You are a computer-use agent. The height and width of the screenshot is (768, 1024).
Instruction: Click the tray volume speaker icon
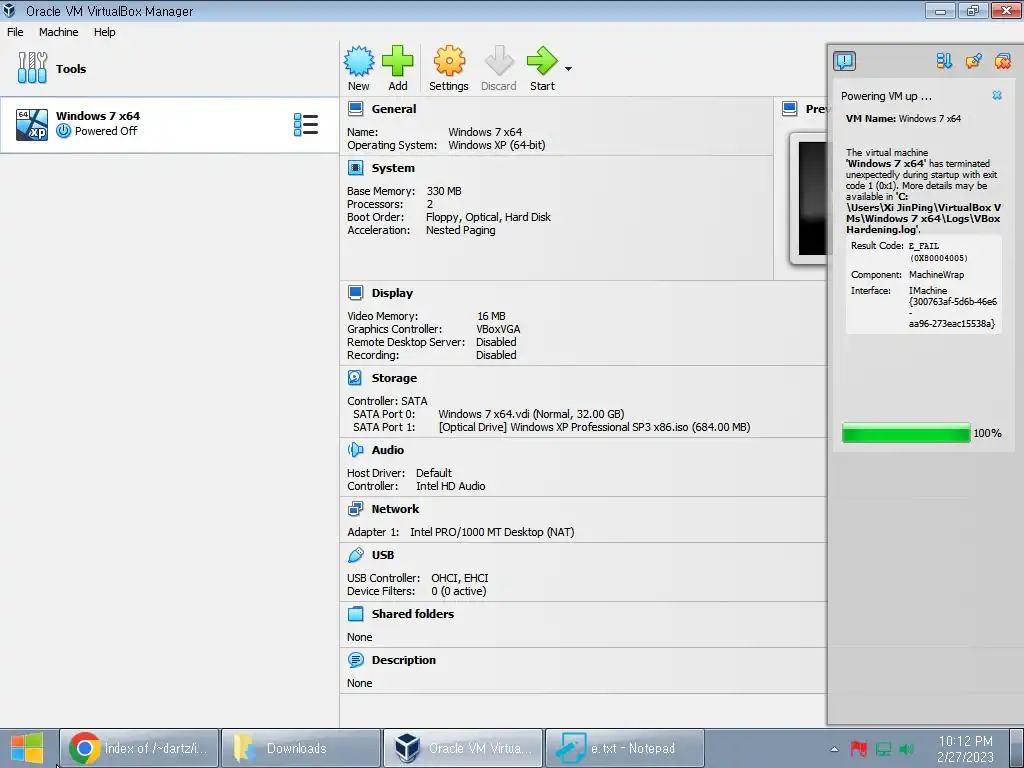point(906,749)
